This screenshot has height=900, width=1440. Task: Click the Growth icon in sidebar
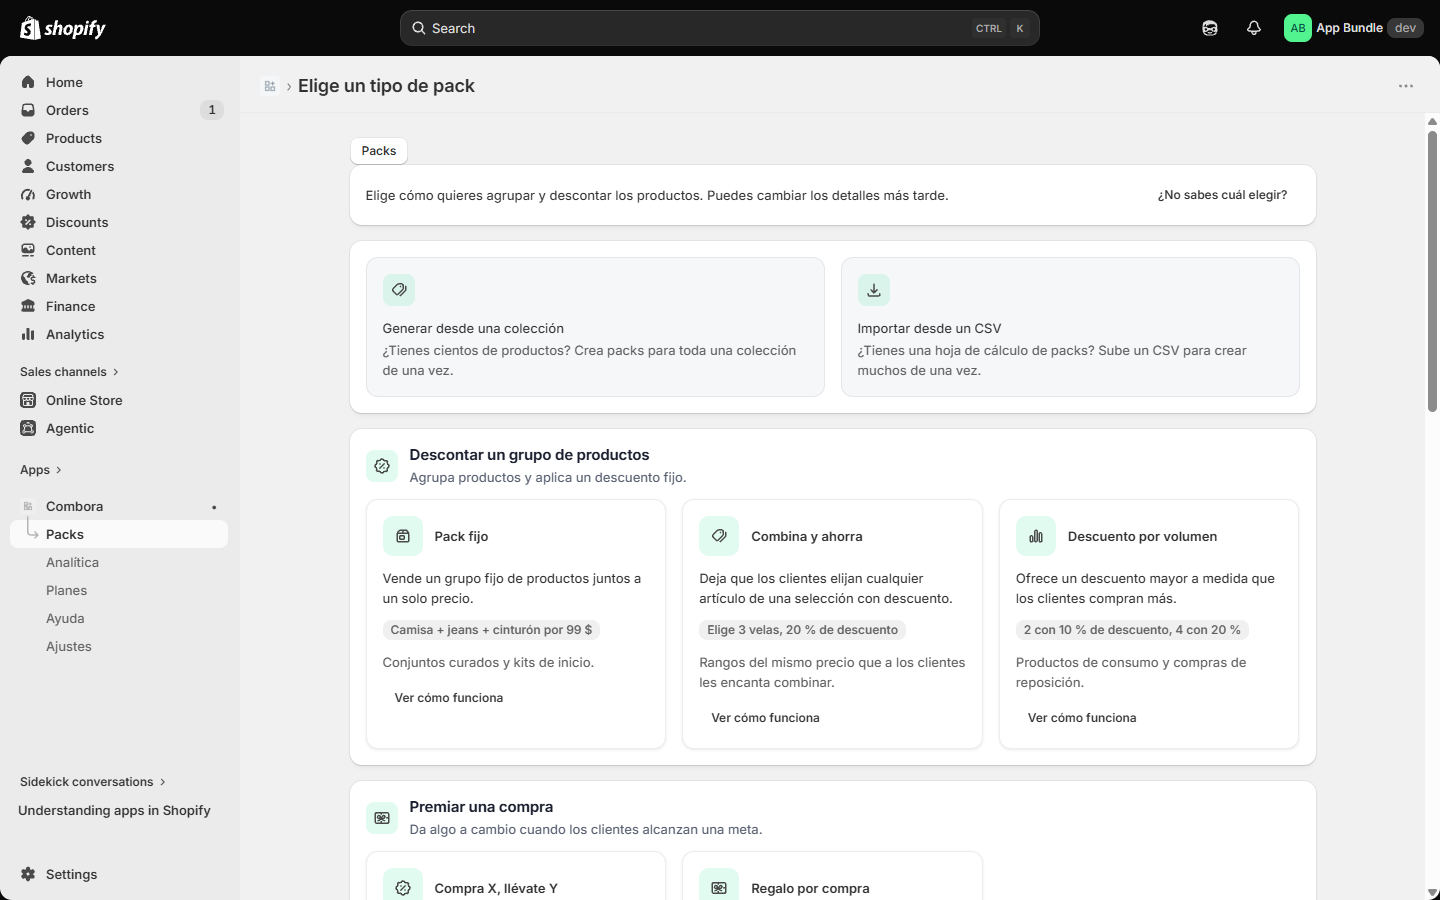[x=28, y=194]
